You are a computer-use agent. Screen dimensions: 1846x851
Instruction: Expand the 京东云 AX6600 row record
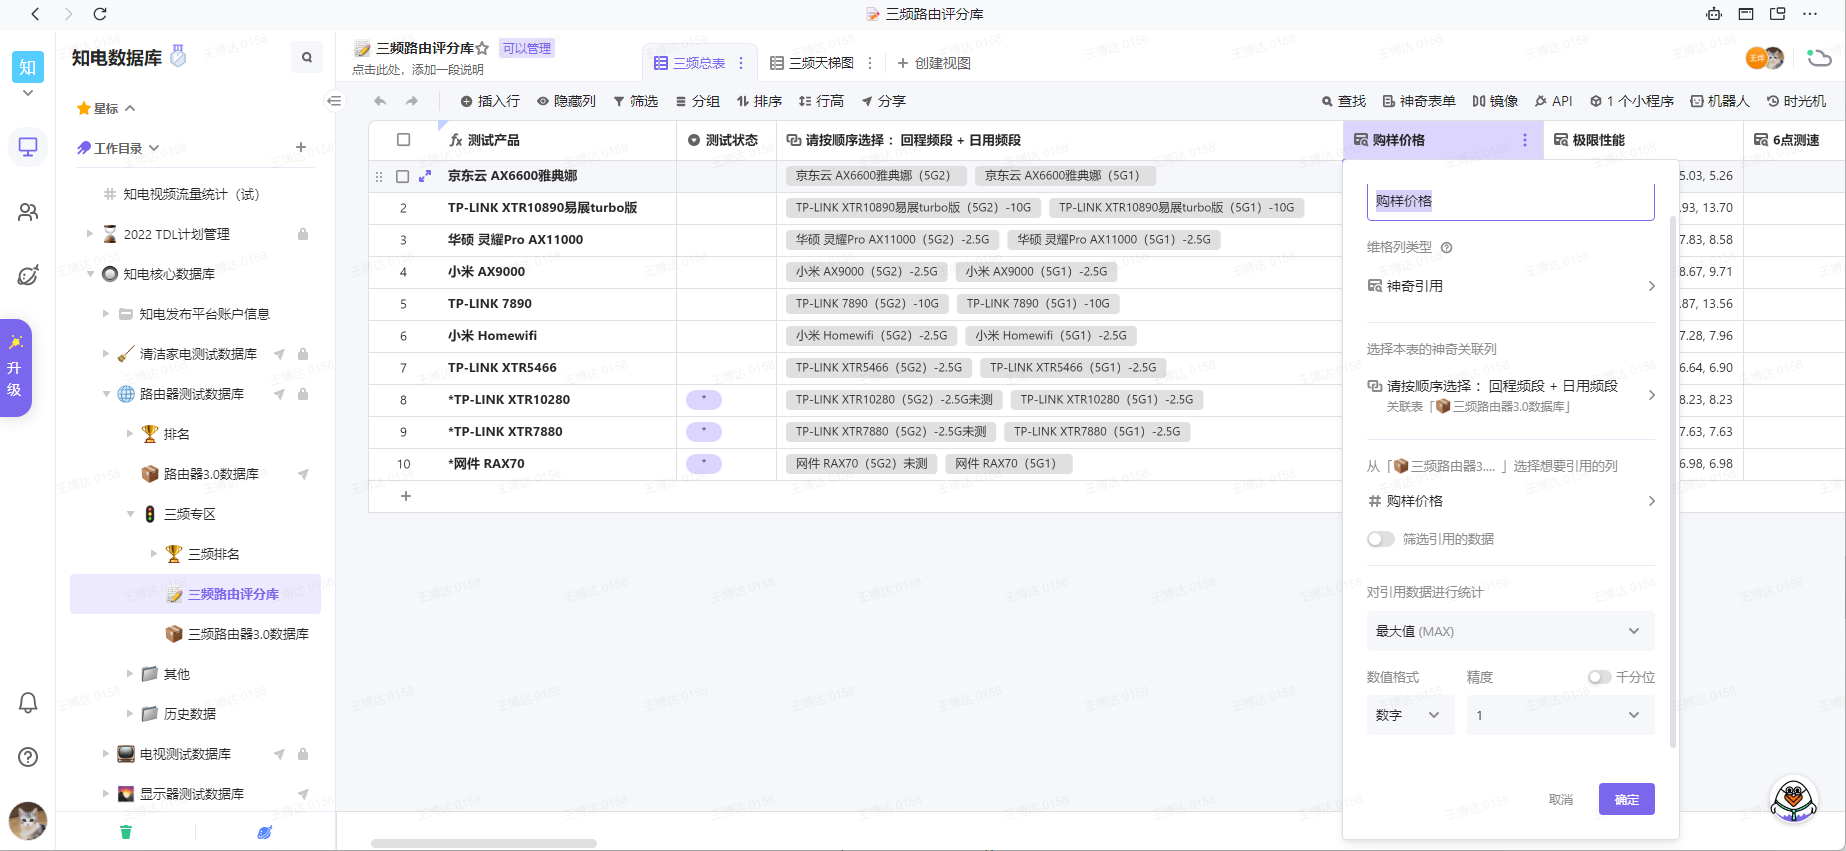click(x=425, y=176)
